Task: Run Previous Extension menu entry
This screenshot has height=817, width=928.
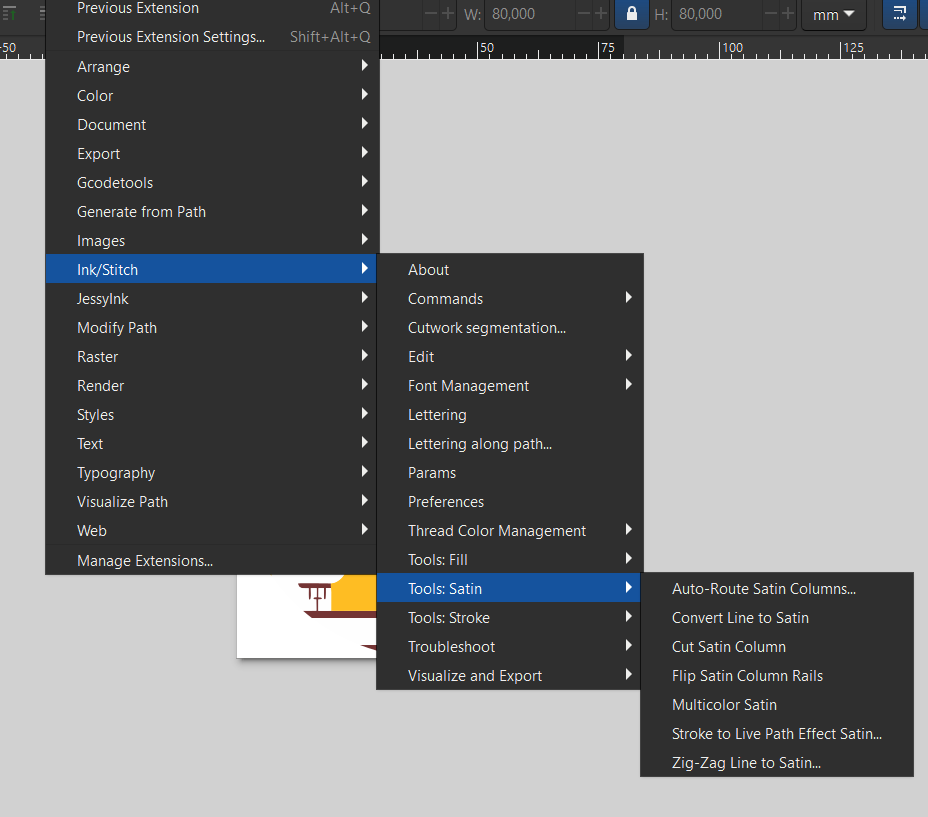Action: (211, 8)
